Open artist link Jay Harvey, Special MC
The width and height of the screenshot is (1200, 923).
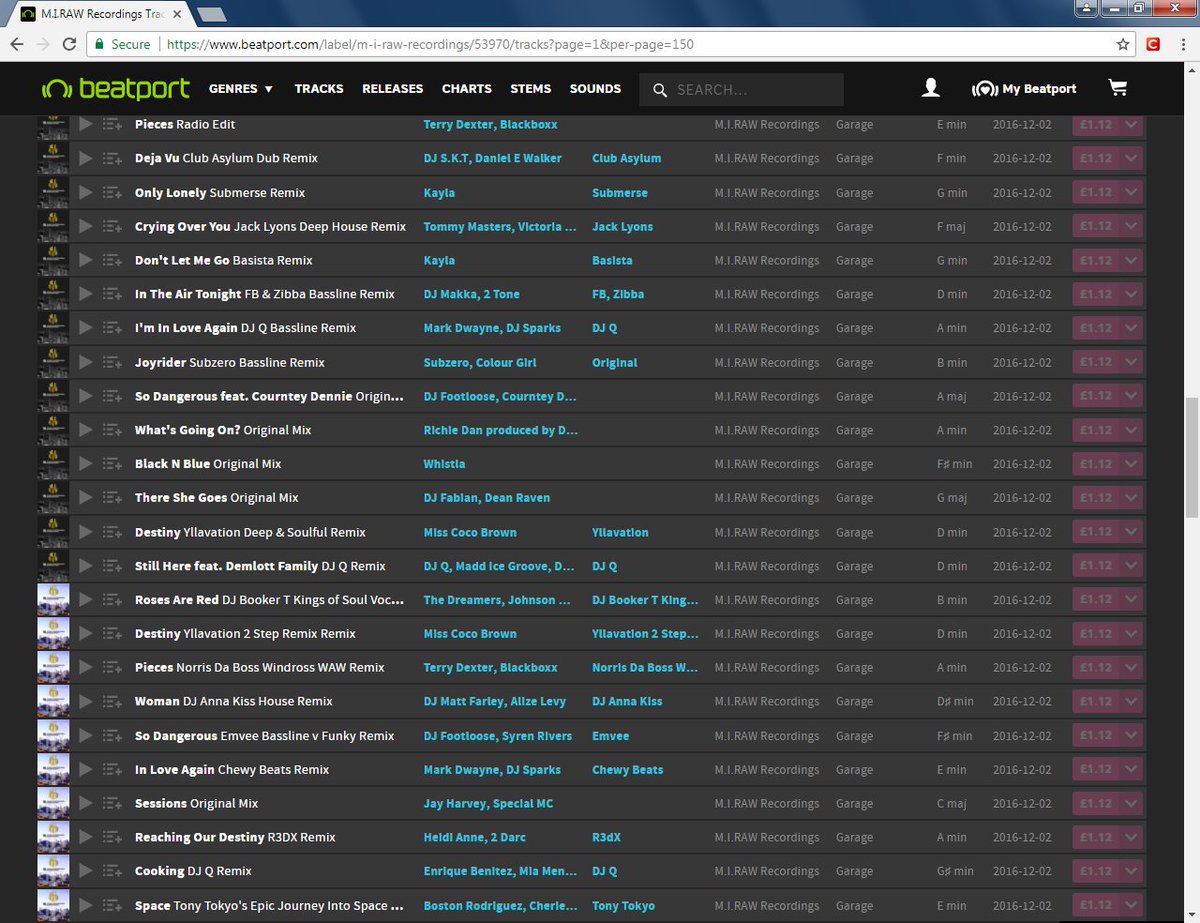488,803
